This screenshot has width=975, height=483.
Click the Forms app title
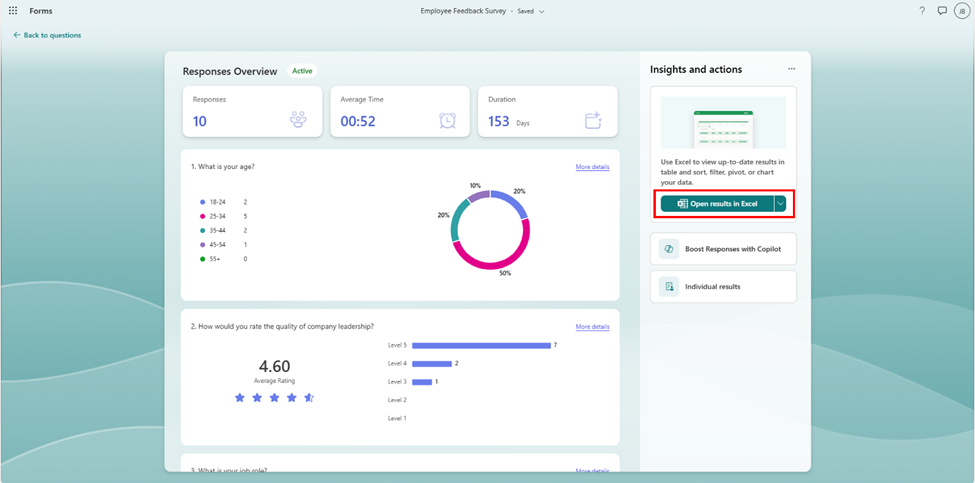pos(41,11)
